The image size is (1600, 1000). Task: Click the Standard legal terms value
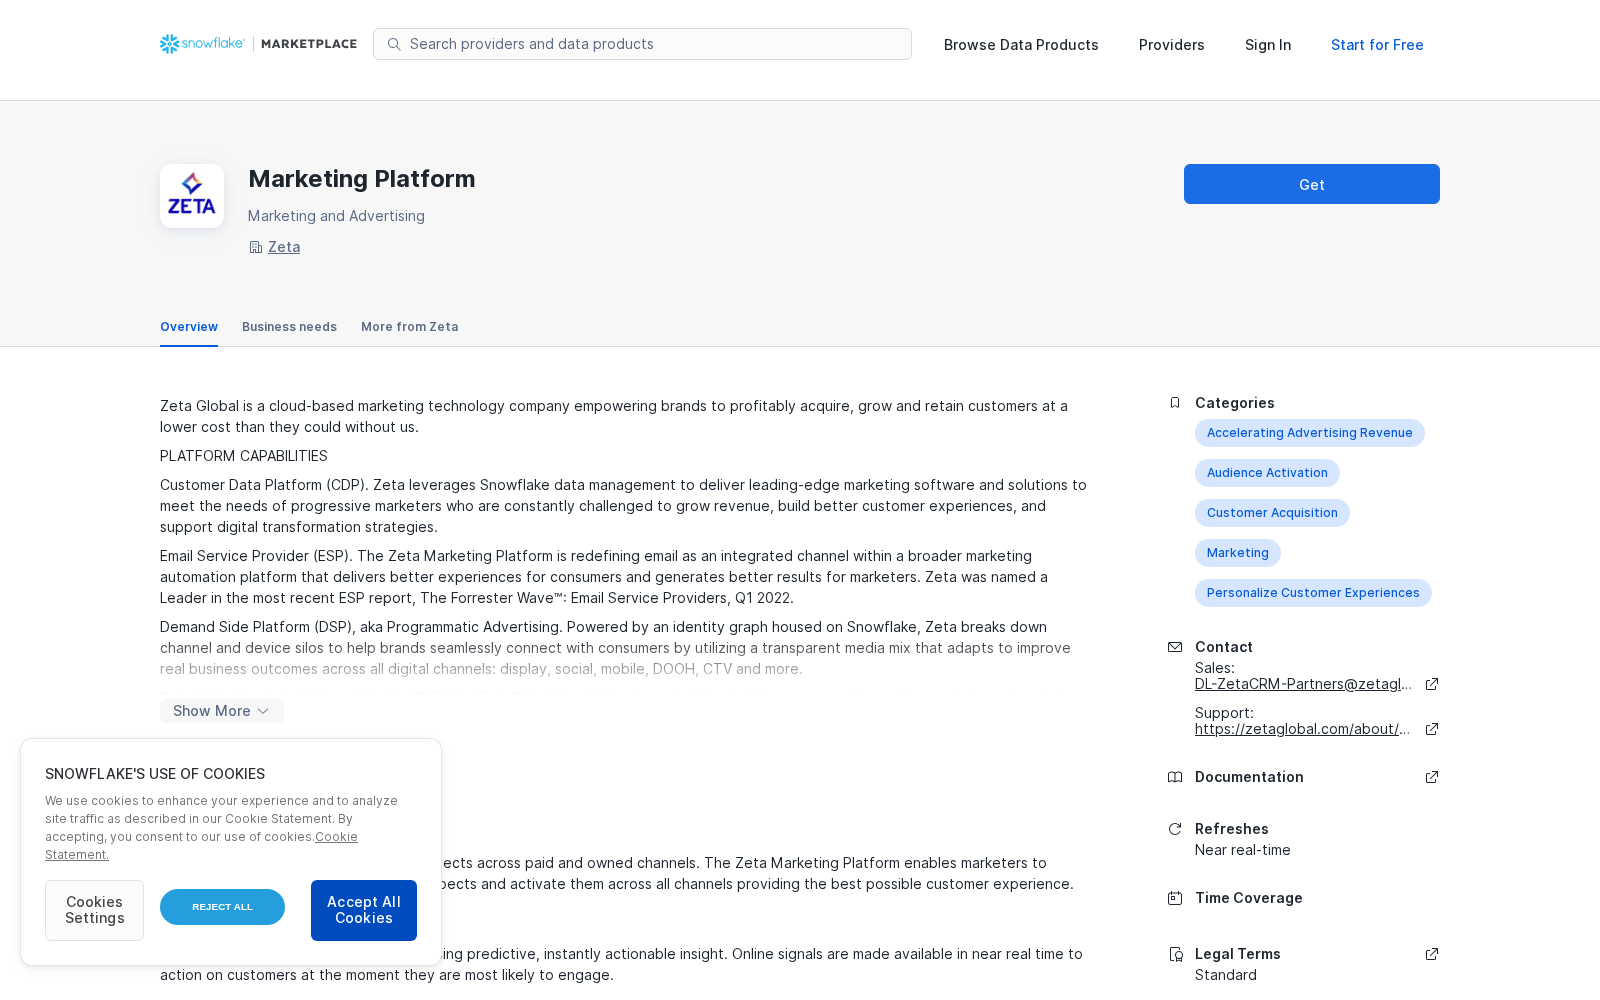[x=1226, y=975]
